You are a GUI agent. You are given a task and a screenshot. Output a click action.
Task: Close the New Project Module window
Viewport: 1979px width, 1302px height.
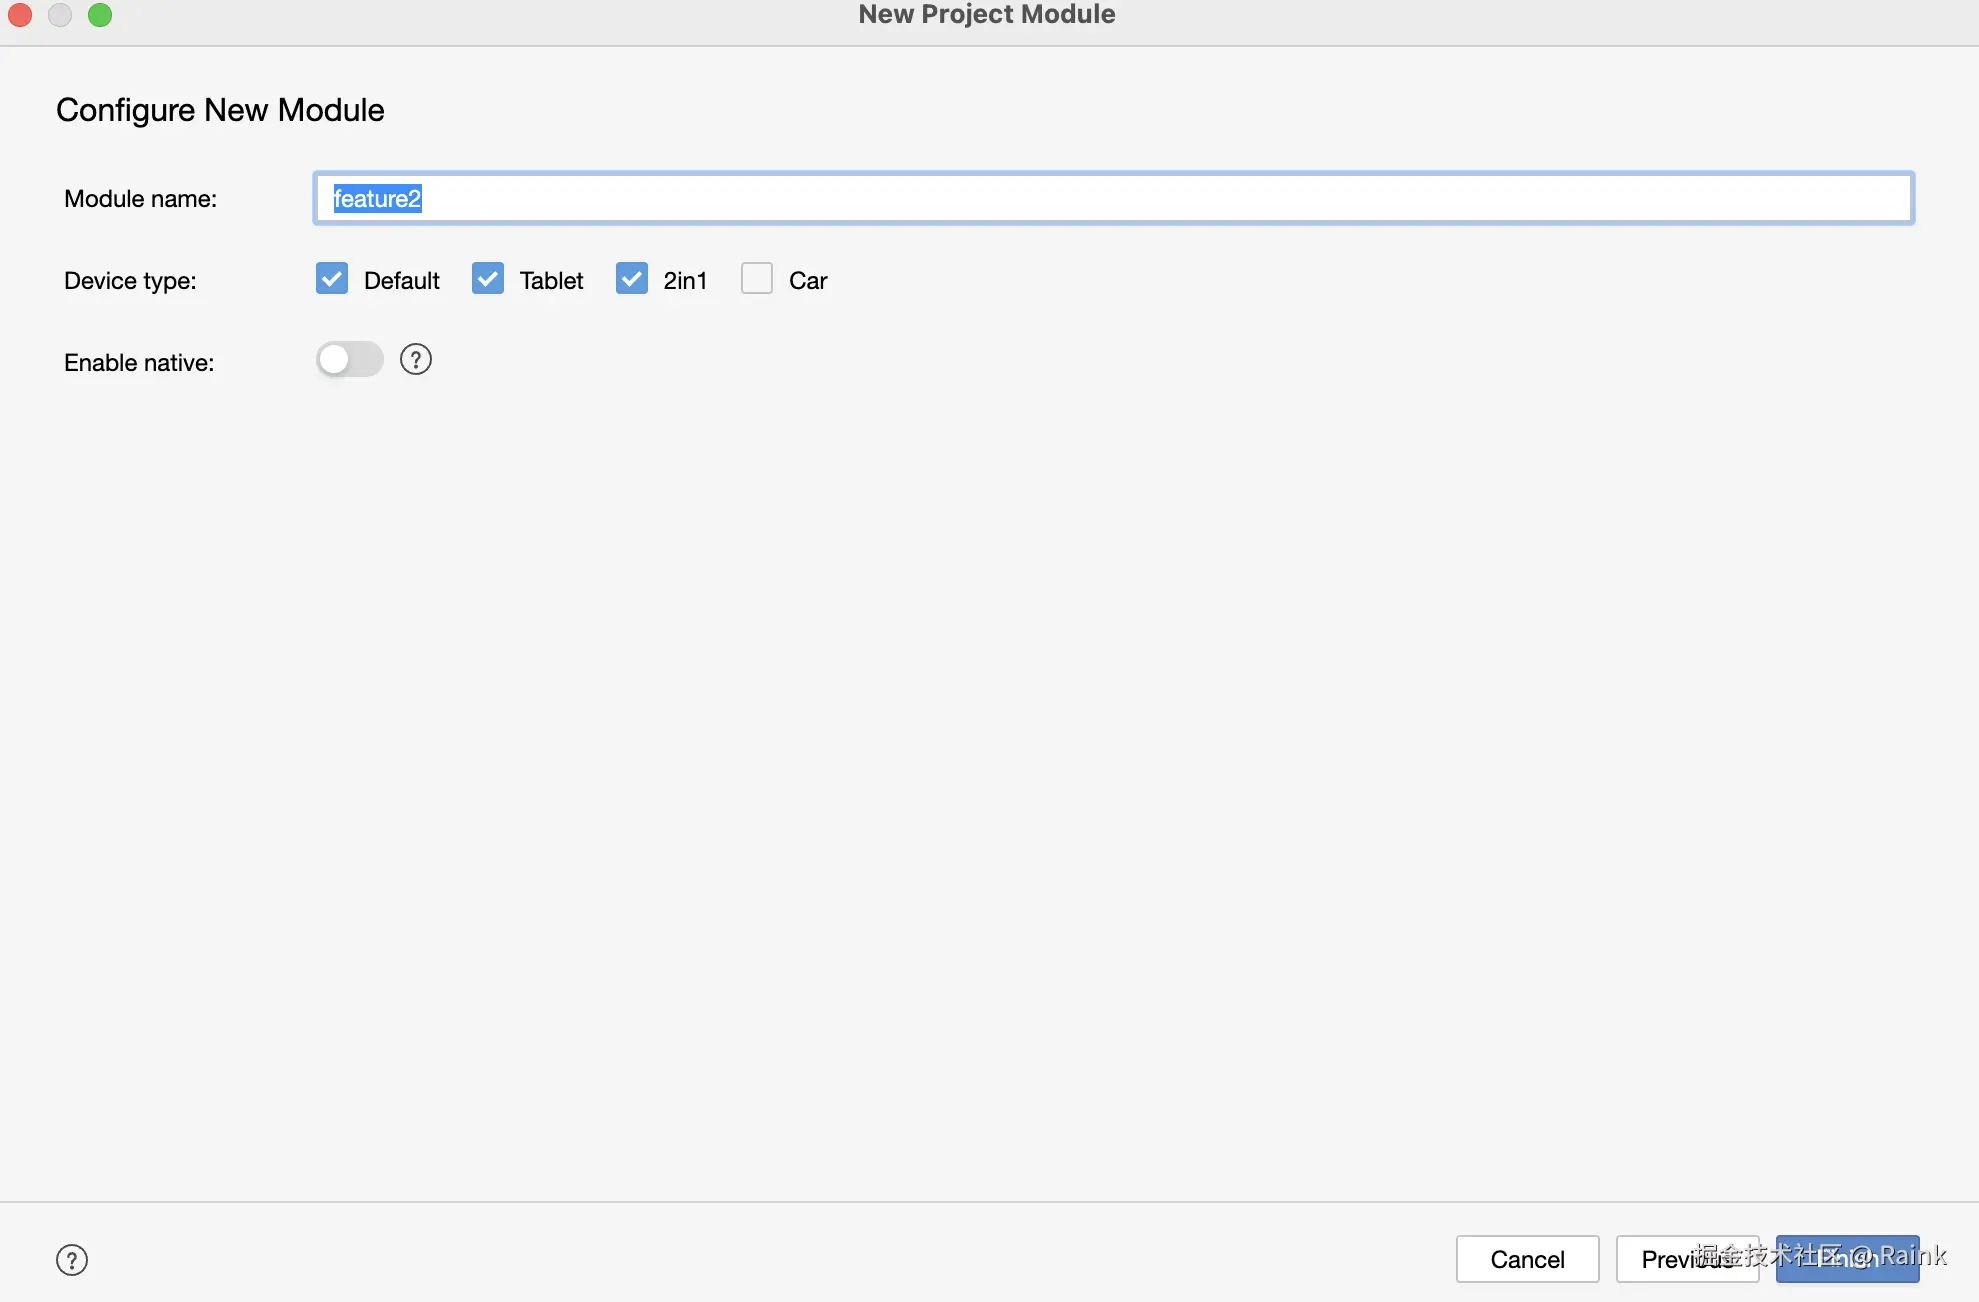[x=20, y=15]
